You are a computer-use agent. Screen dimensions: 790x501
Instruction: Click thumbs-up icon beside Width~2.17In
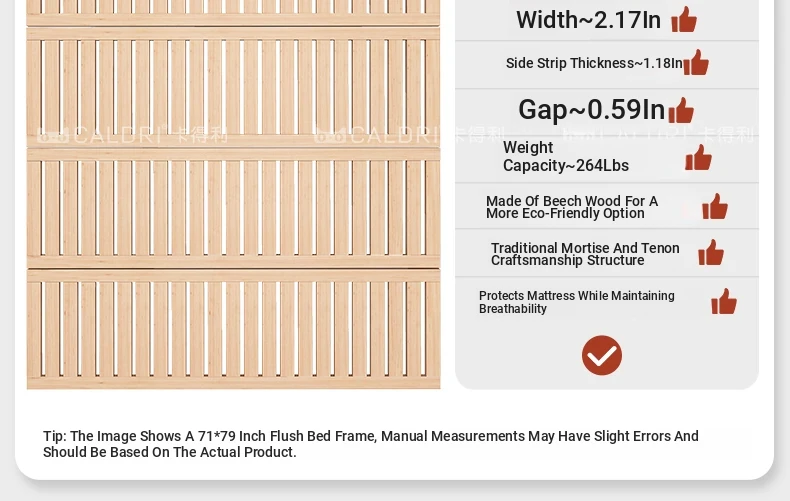point(684,19)
